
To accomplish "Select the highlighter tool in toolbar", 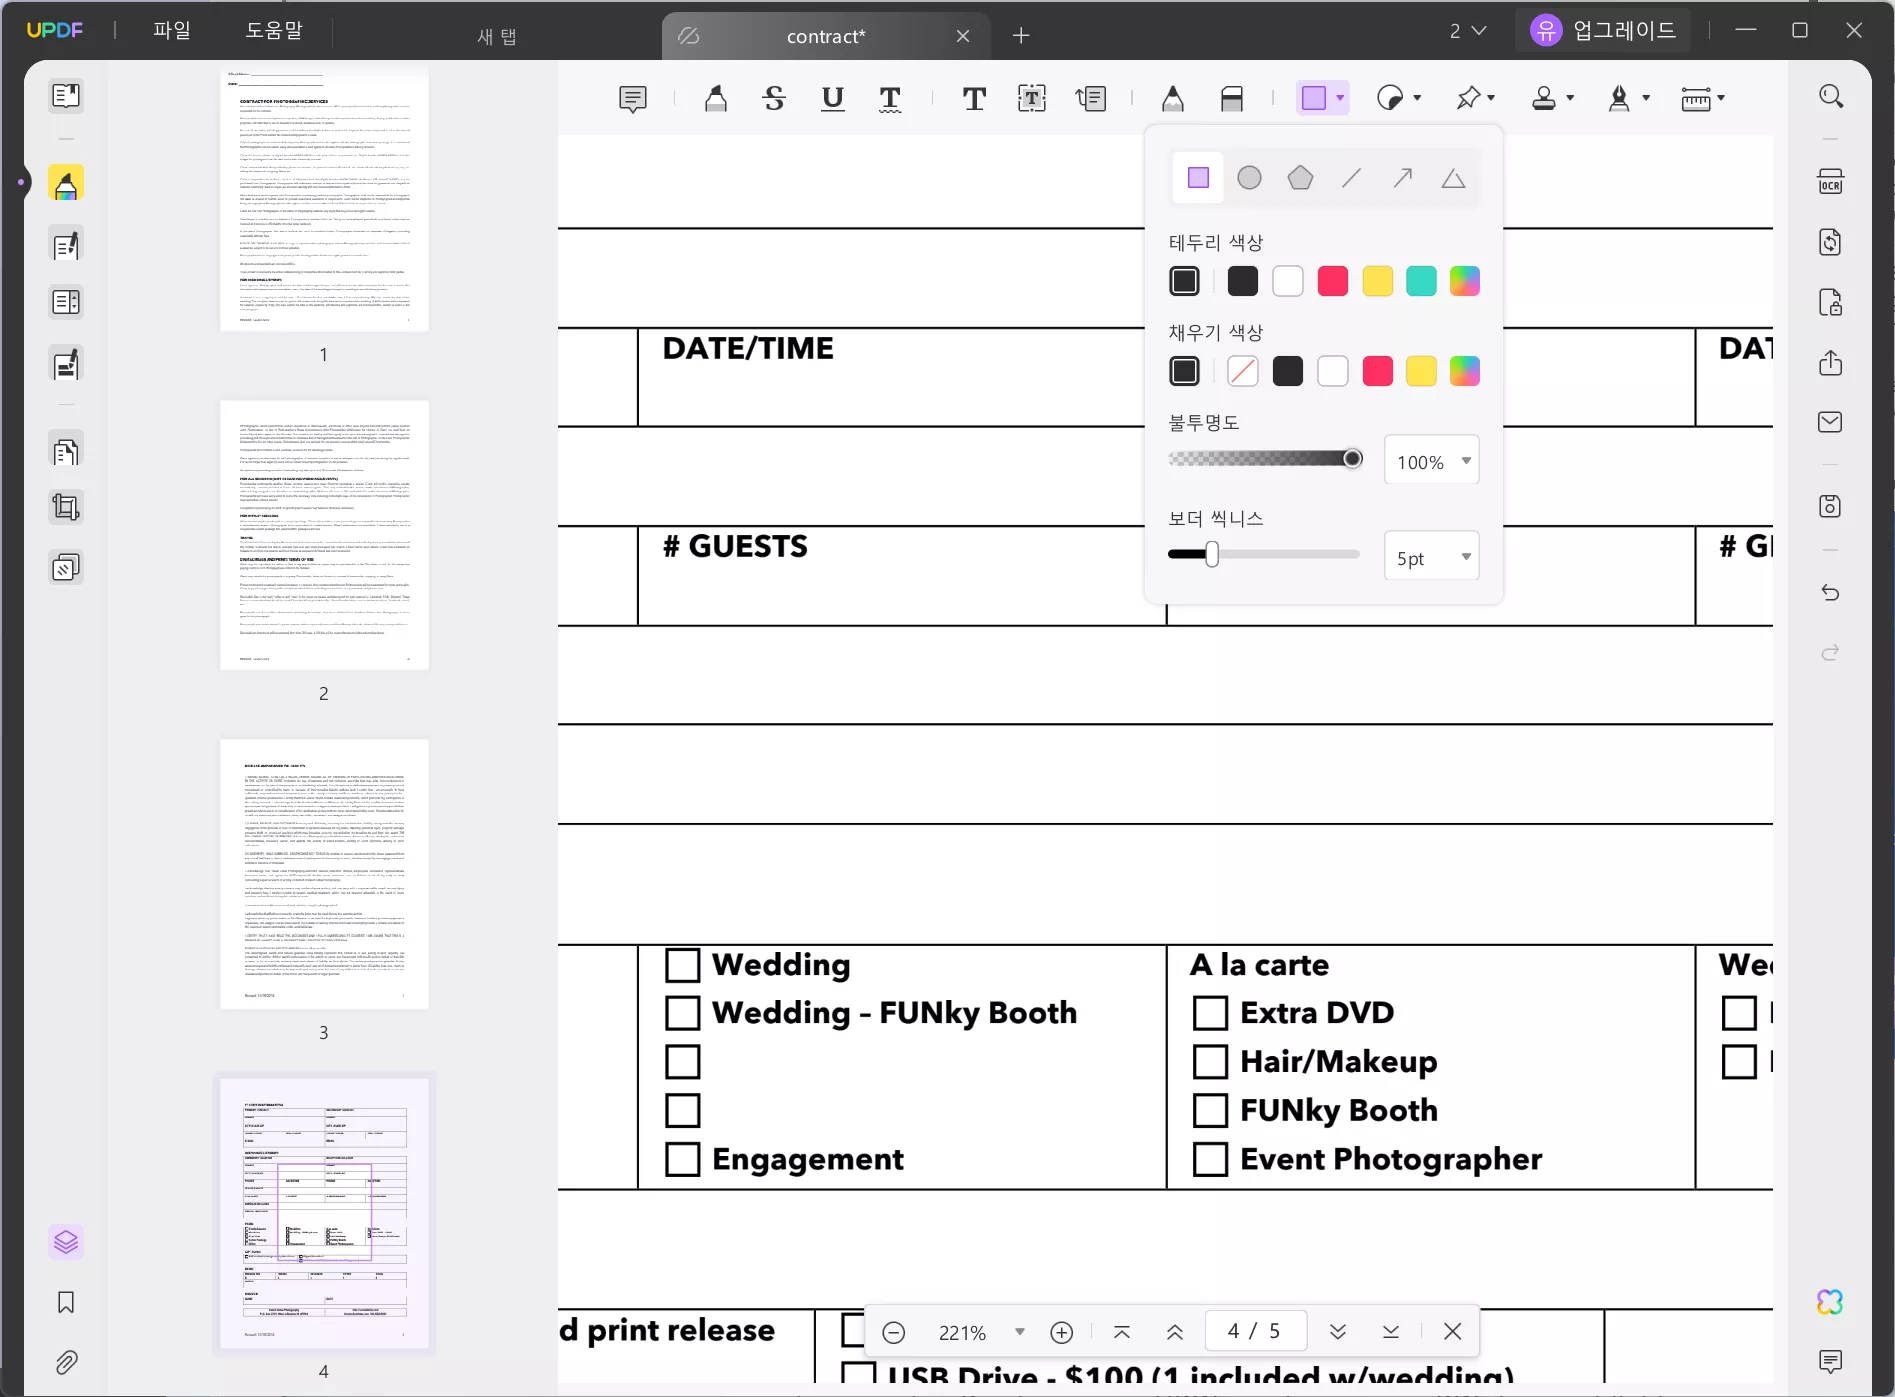I will (716, 98).
